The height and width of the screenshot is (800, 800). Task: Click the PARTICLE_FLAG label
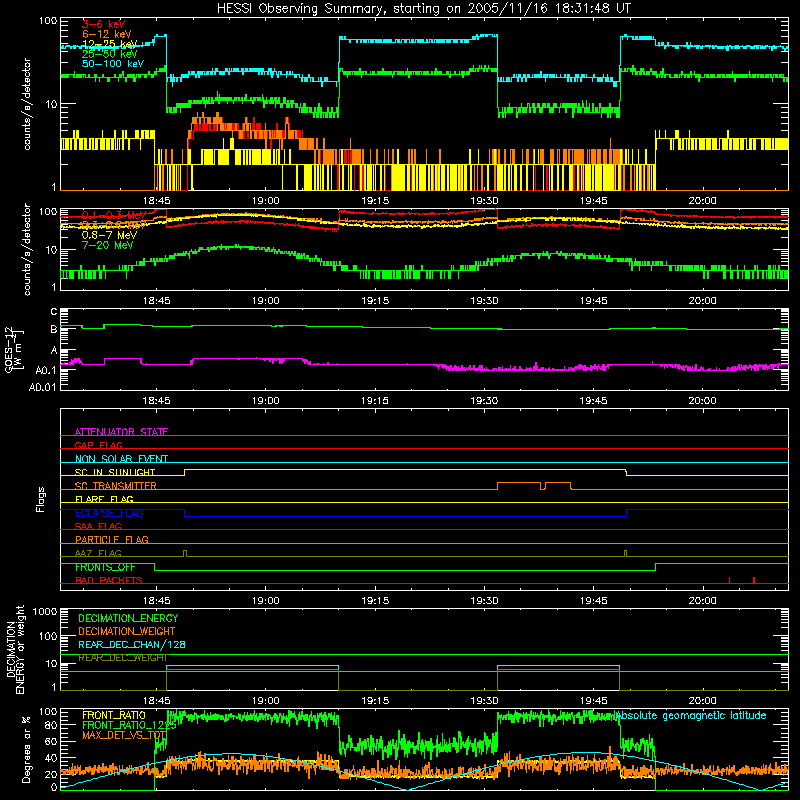click(x=112, y=540)
